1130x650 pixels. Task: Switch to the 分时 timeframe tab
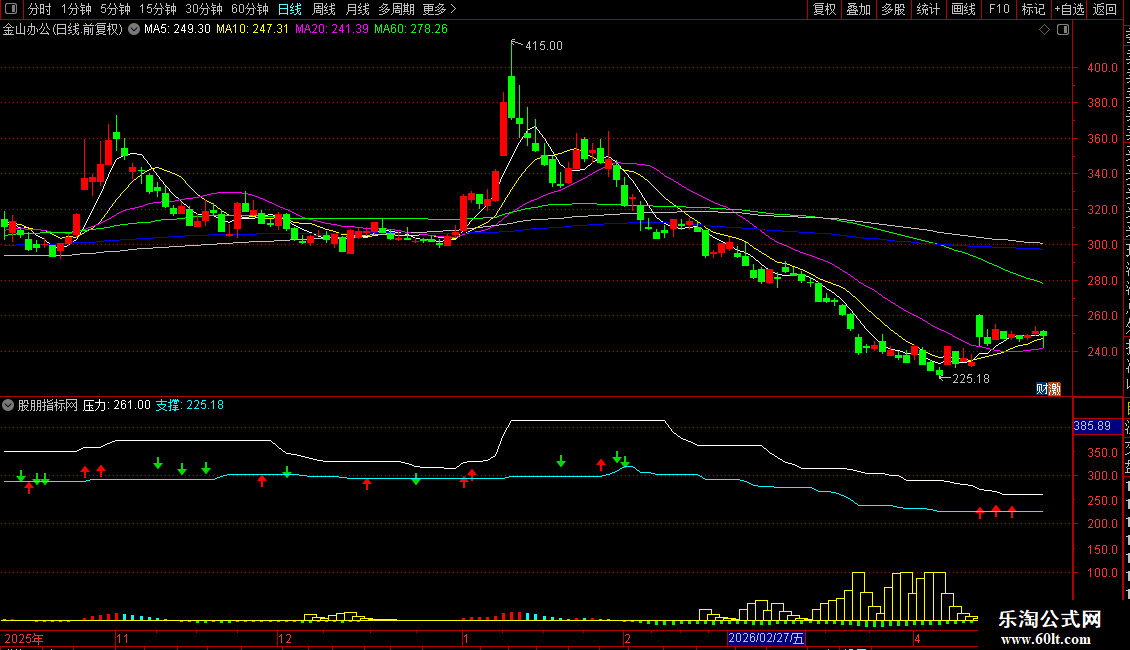click(x=40, y=9)
